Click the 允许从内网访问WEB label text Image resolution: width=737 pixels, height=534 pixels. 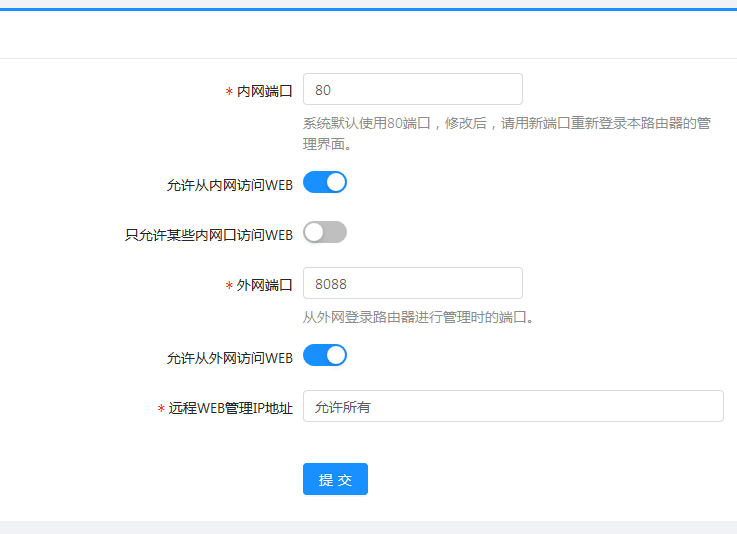coord(229,185)
